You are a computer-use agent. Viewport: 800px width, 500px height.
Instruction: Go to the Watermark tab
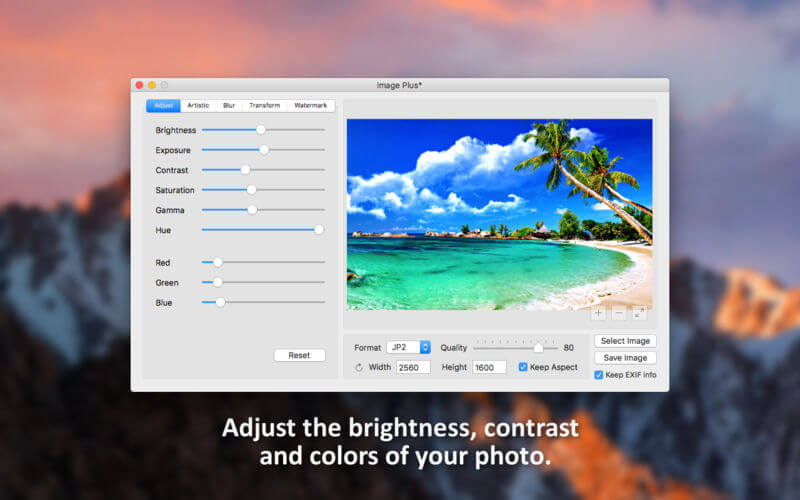pos(311,106)
